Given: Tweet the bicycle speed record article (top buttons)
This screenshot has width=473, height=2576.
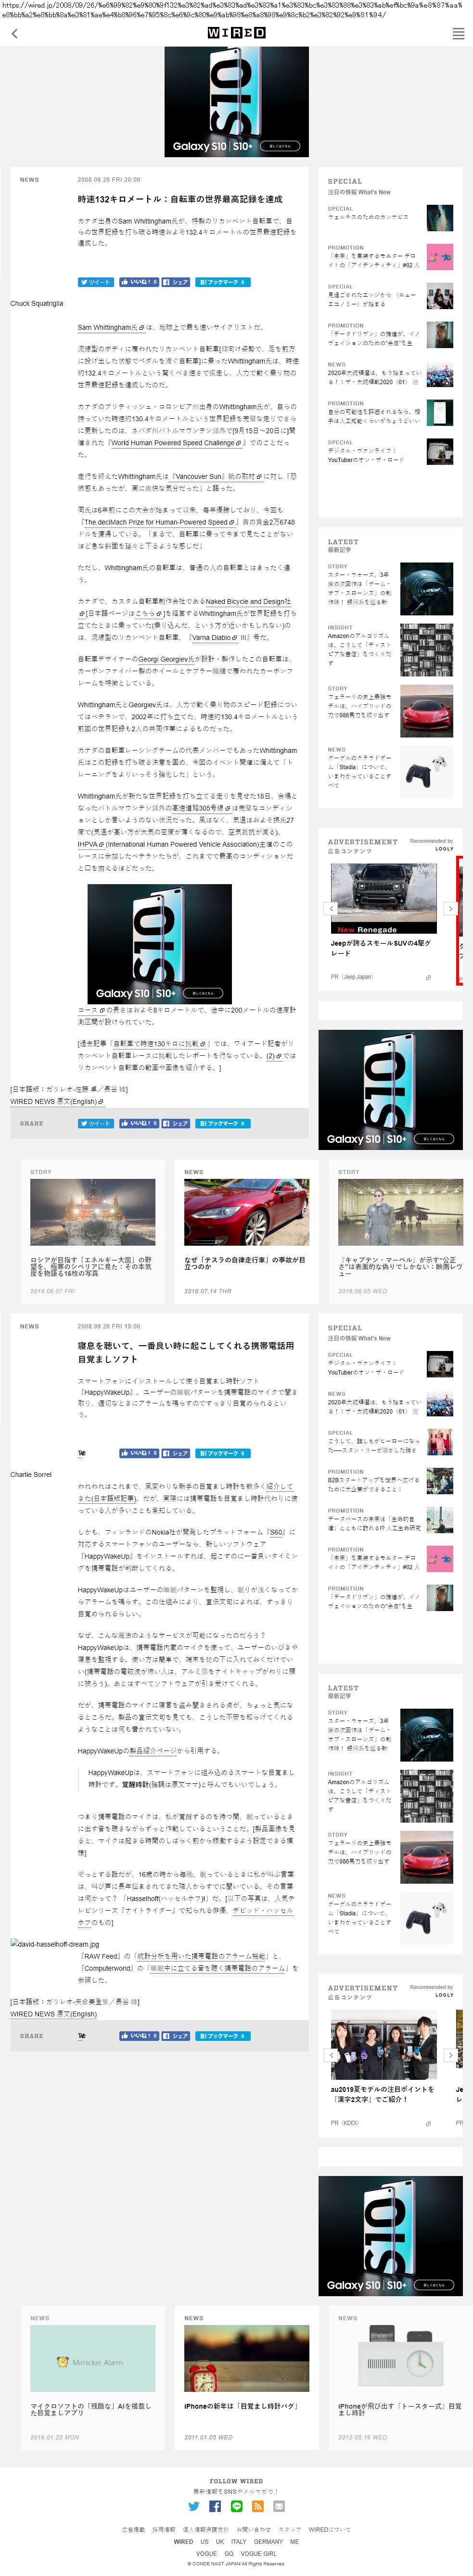Looking at the screenshot, I should point(96,282).
